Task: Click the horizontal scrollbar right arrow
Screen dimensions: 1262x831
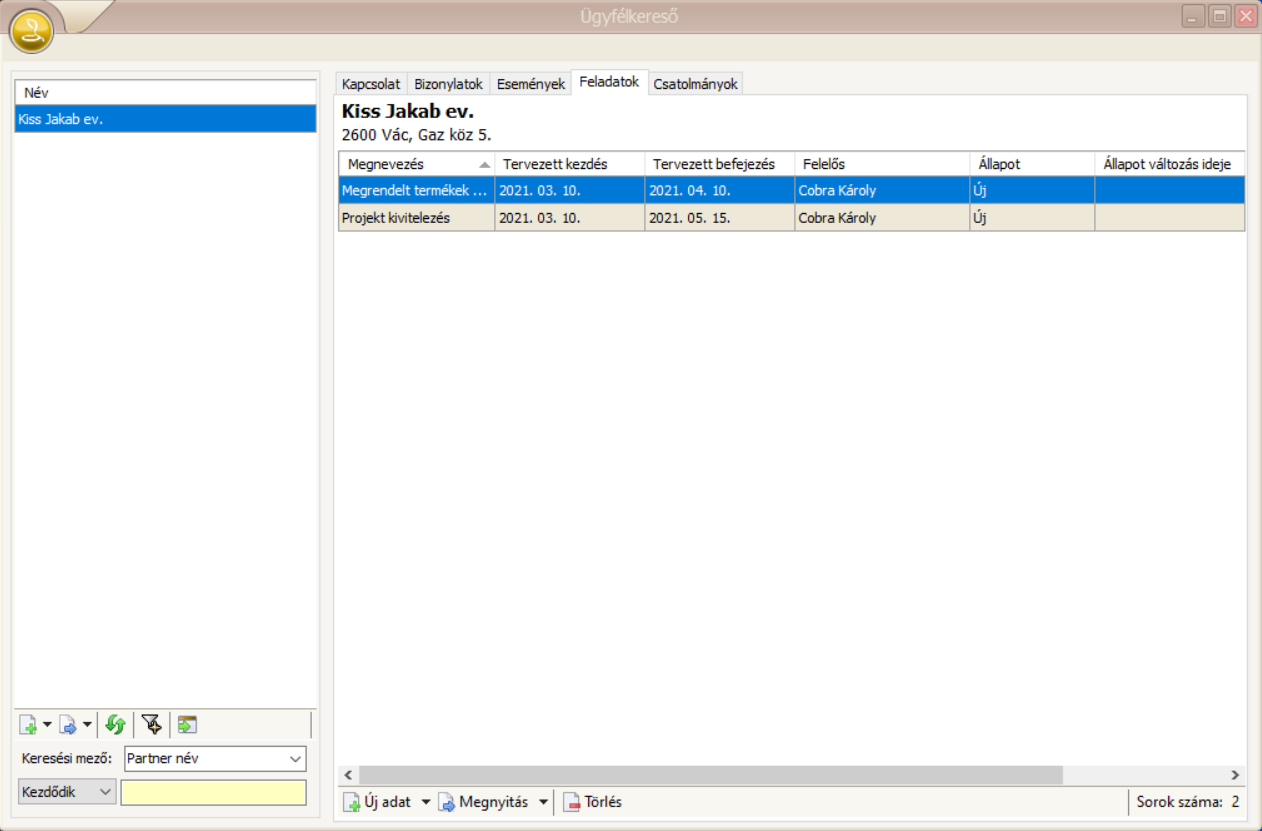Action: 1236,775
